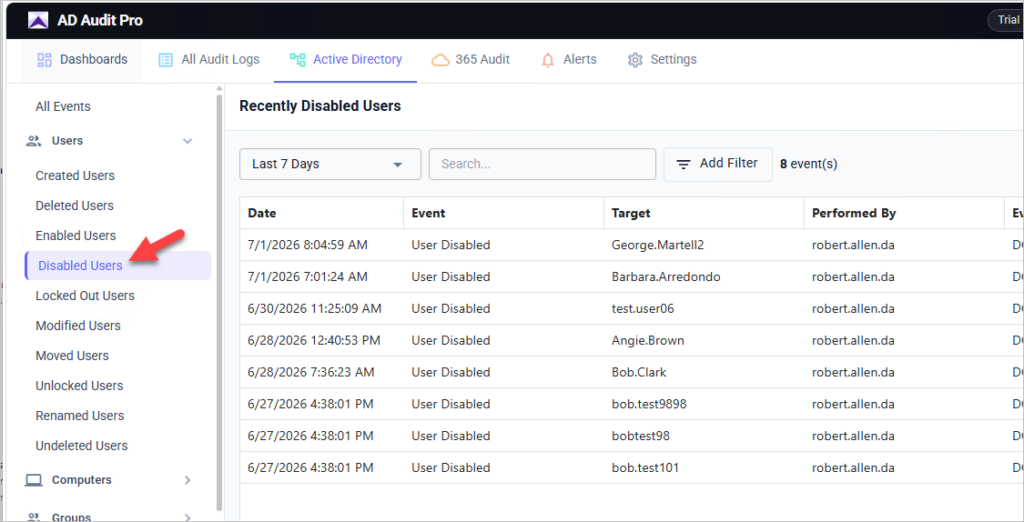
Task: Click the 8 event(s) count text
Action: [808, 164]
